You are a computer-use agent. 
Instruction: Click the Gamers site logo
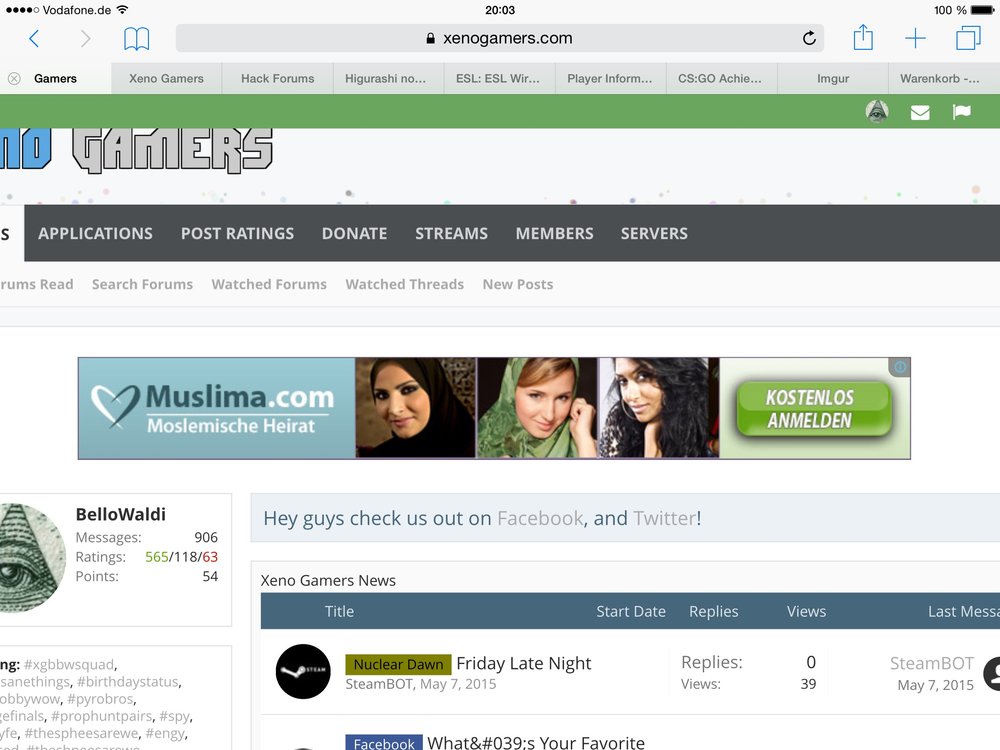136,151
